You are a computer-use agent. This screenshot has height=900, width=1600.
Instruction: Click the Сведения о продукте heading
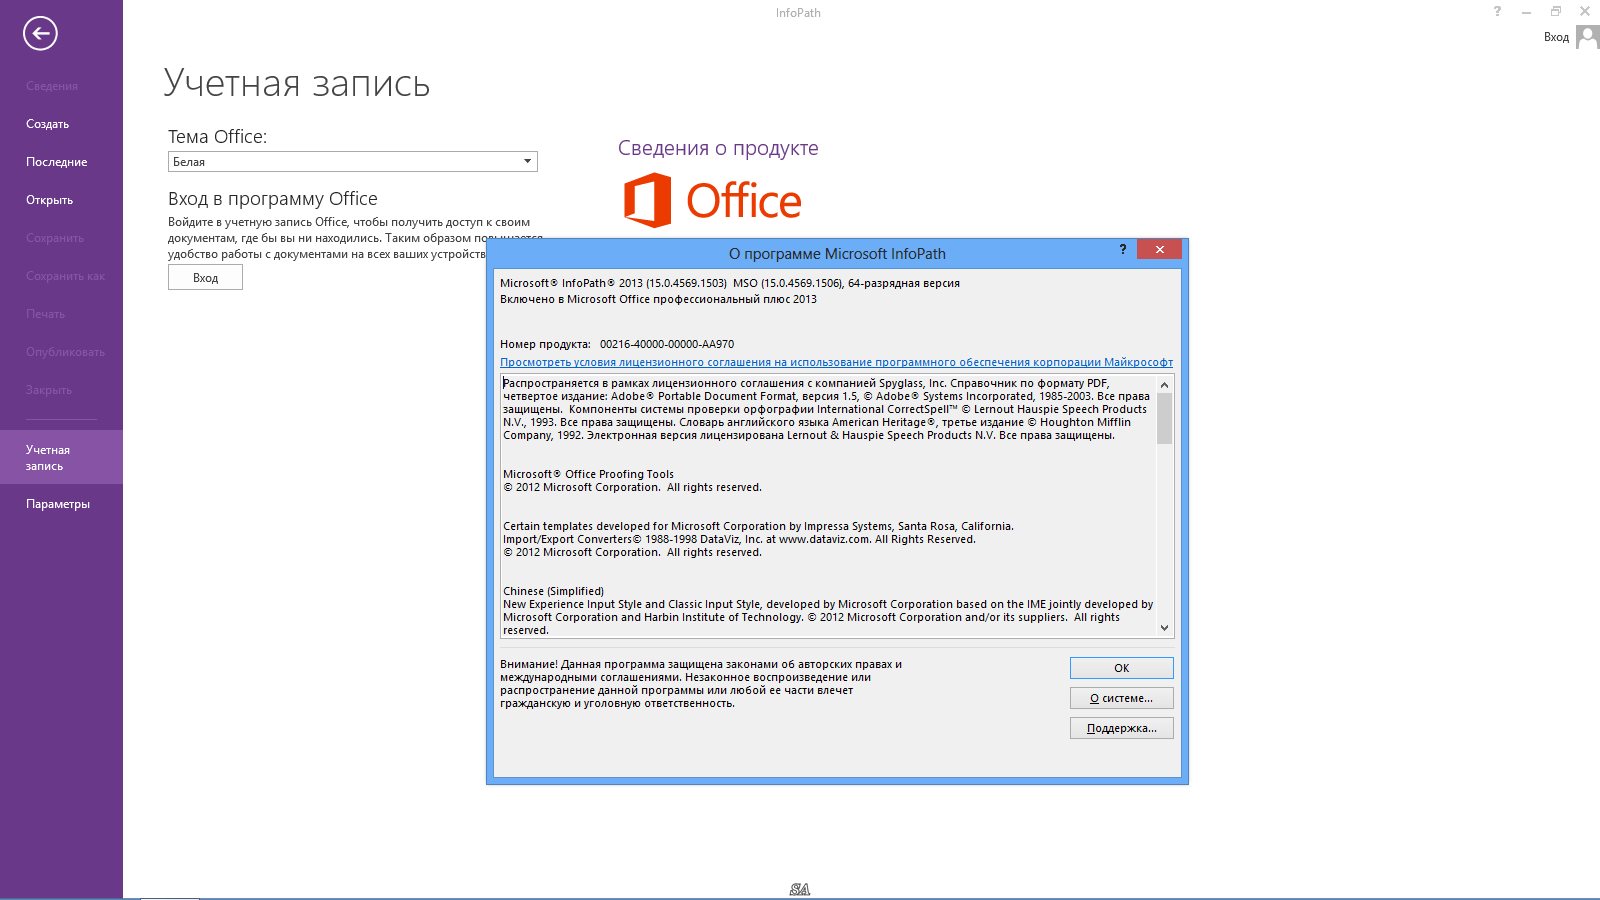click(718, 148)
